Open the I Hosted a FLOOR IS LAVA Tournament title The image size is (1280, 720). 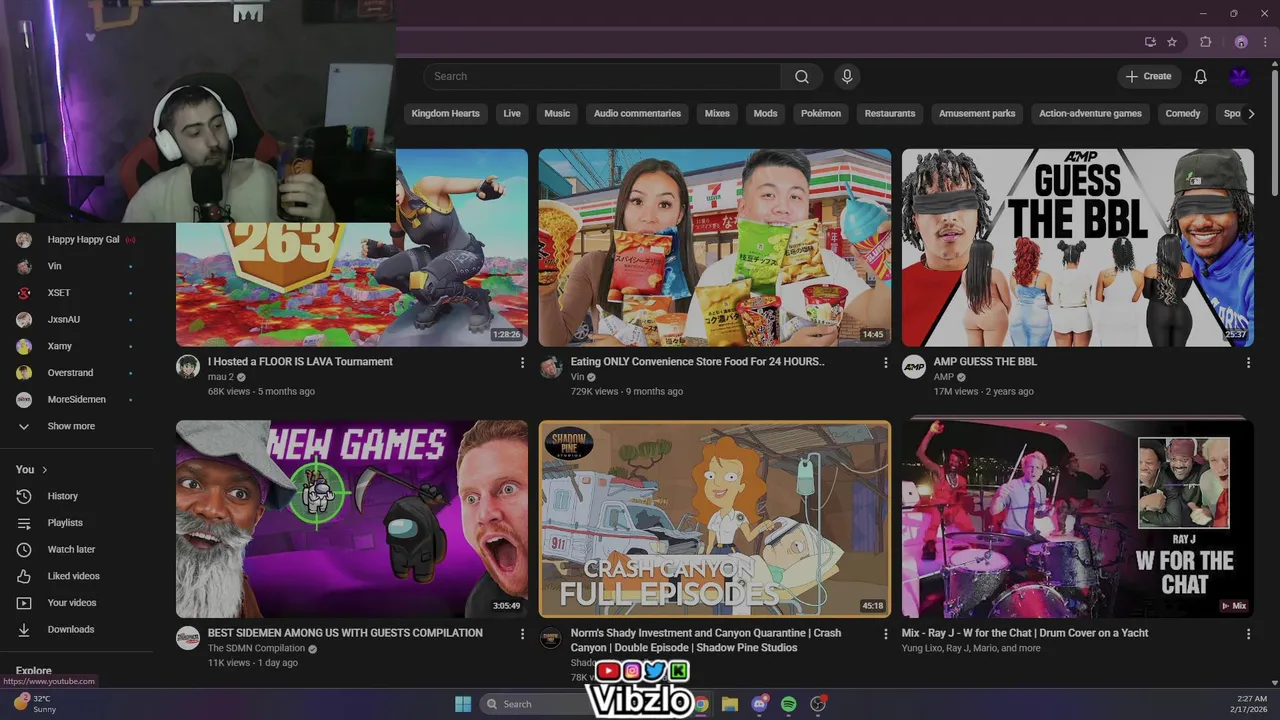pyautogui.click(x=300, y=362)
